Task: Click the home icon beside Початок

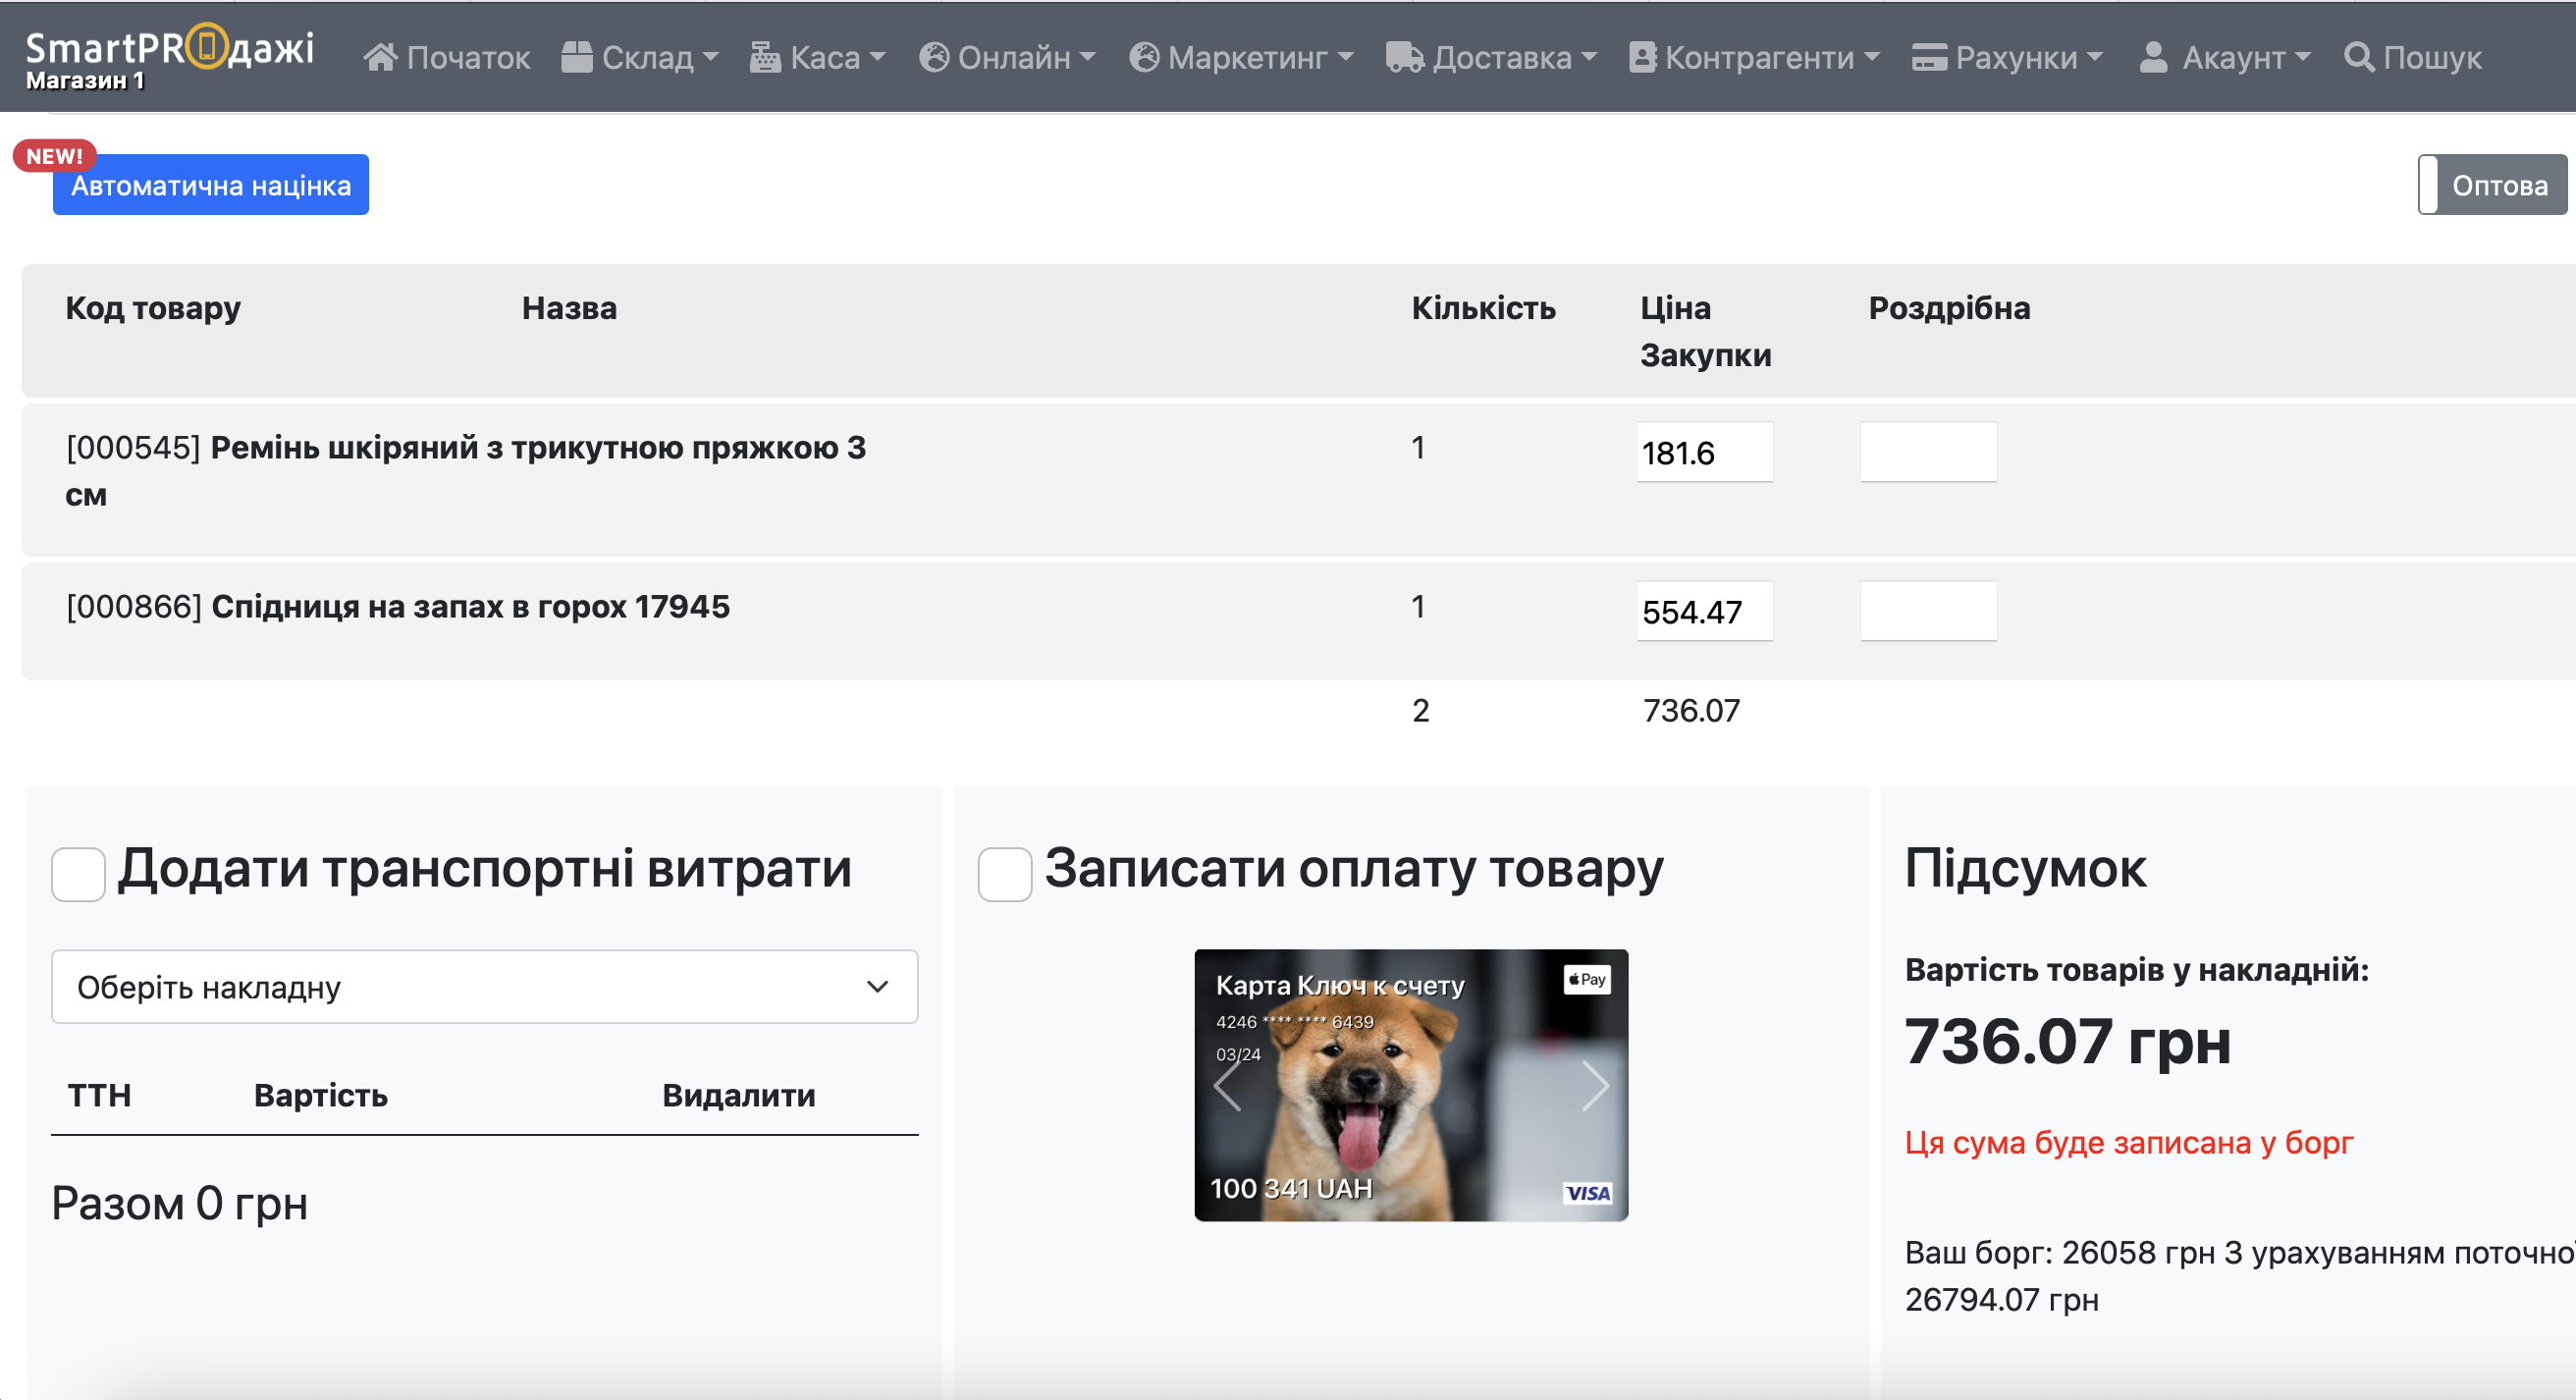Action: pyautogui.click(x=380, y=58)
